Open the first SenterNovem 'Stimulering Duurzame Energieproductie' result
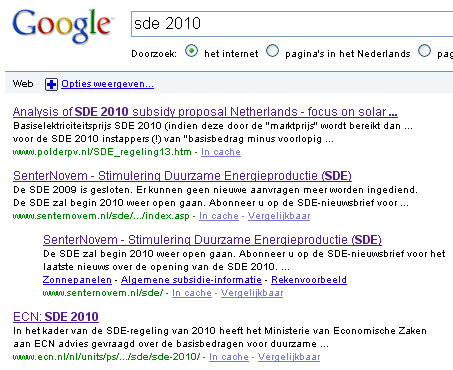 [x=182, y=176]
